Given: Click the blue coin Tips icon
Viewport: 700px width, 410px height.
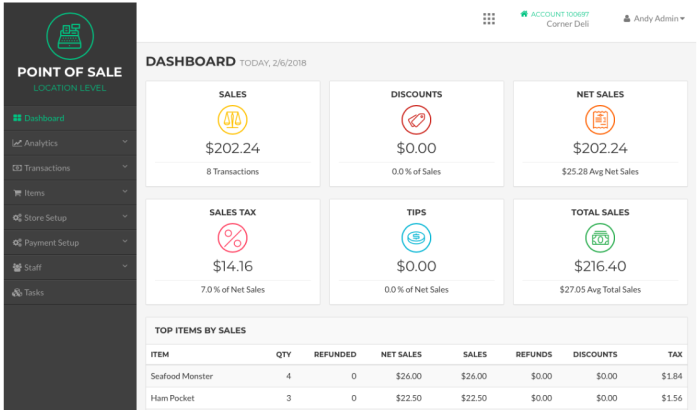Looking at the screenshot, I should (416, 238).
